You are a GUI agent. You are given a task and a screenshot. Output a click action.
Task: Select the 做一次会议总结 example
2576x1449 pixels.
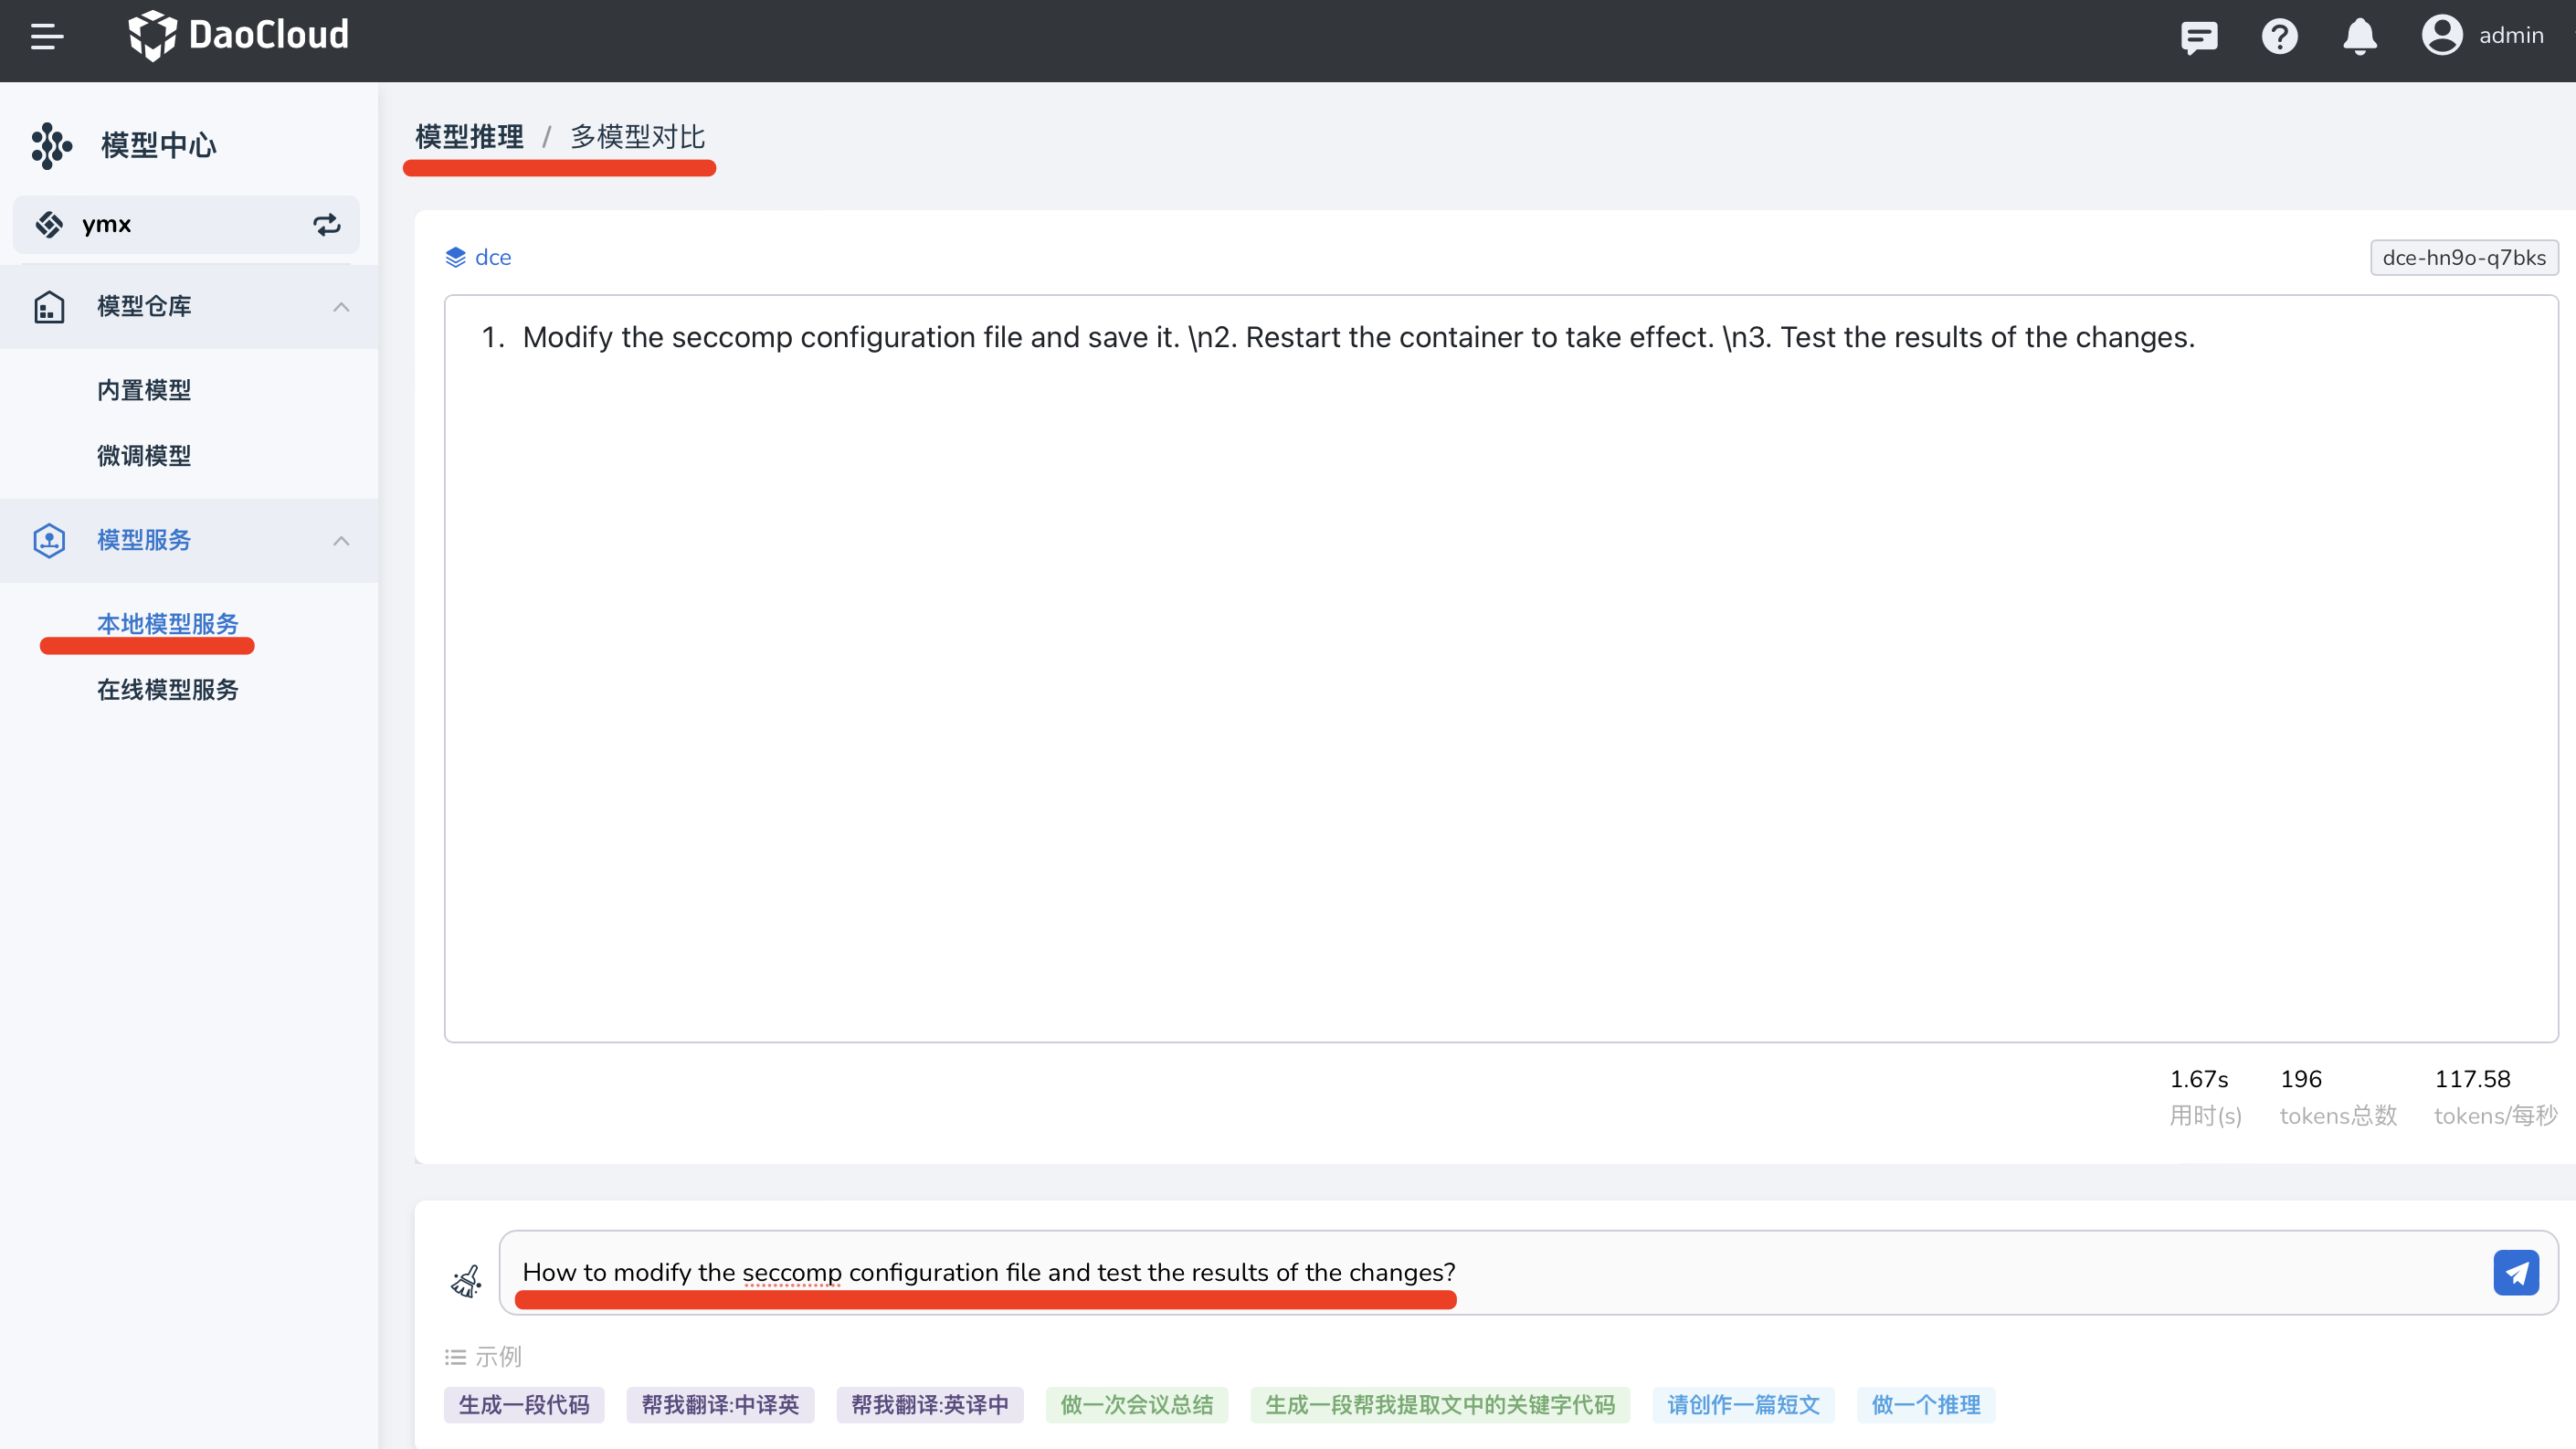[1137, 1406]
